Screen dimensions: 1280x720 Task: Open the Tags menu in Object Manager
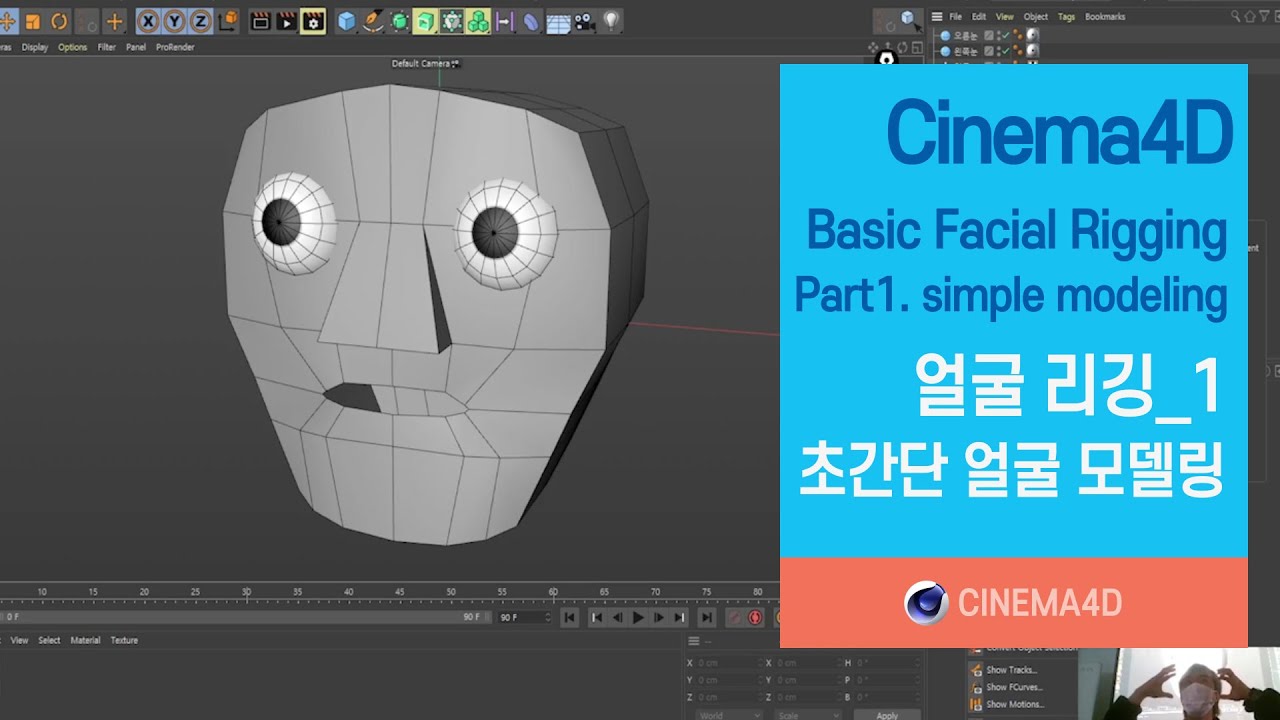click(1066, 16)
